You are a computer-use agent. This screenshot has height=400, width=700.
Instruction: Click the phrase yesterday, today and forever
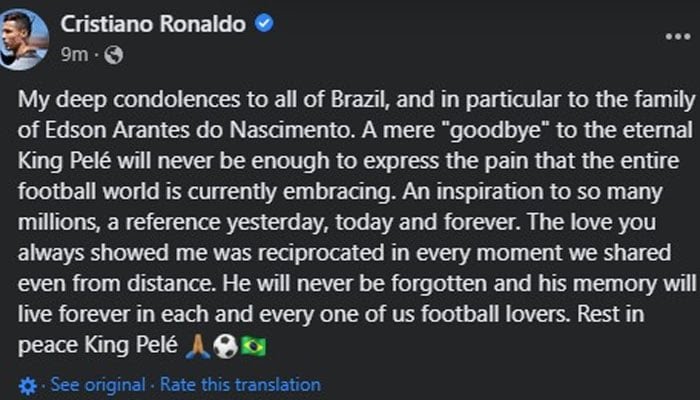373,223
